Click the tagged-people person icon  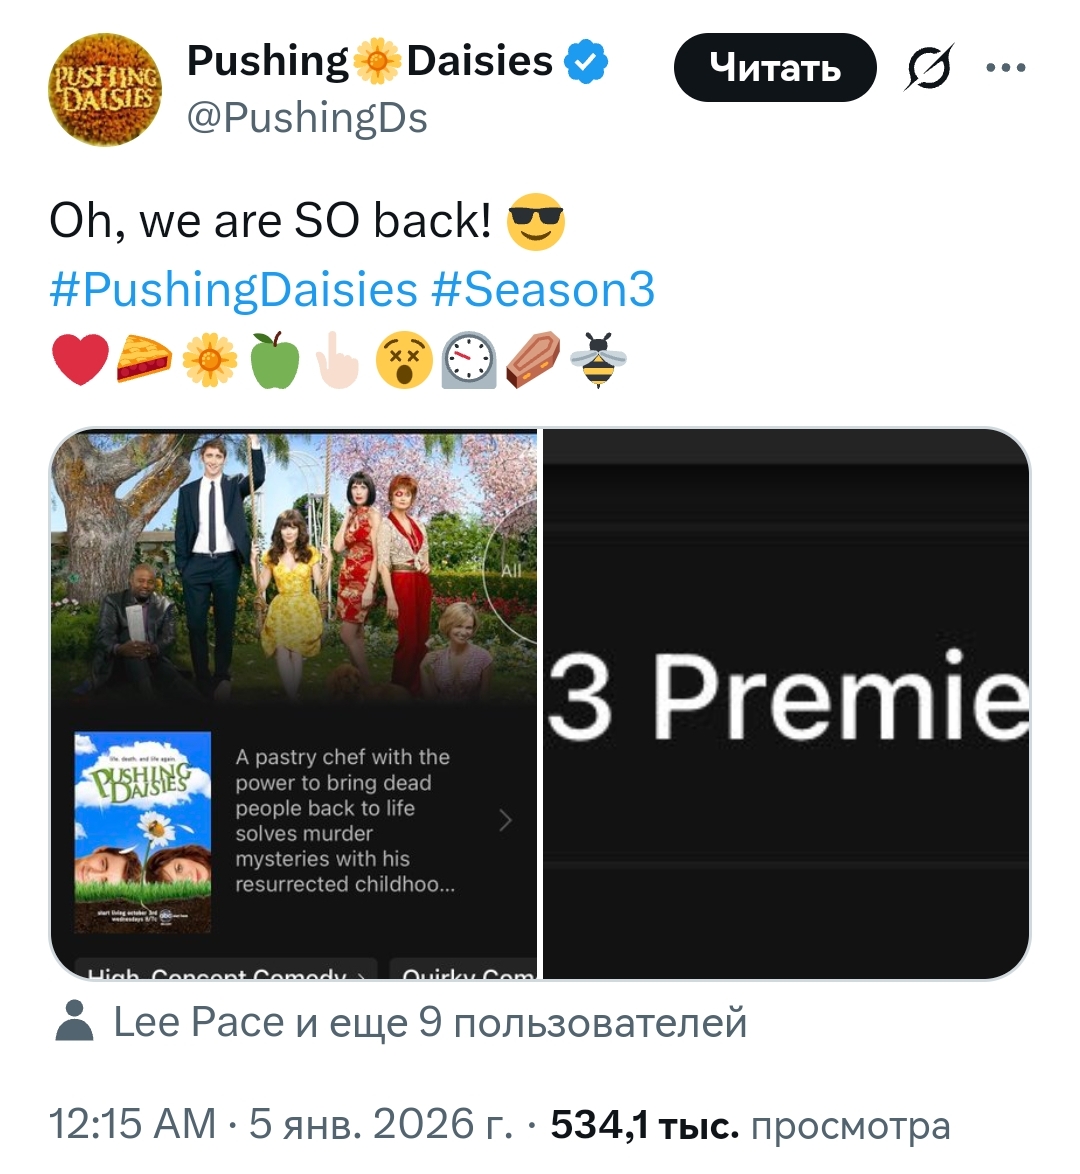[x=74, y=1023]
